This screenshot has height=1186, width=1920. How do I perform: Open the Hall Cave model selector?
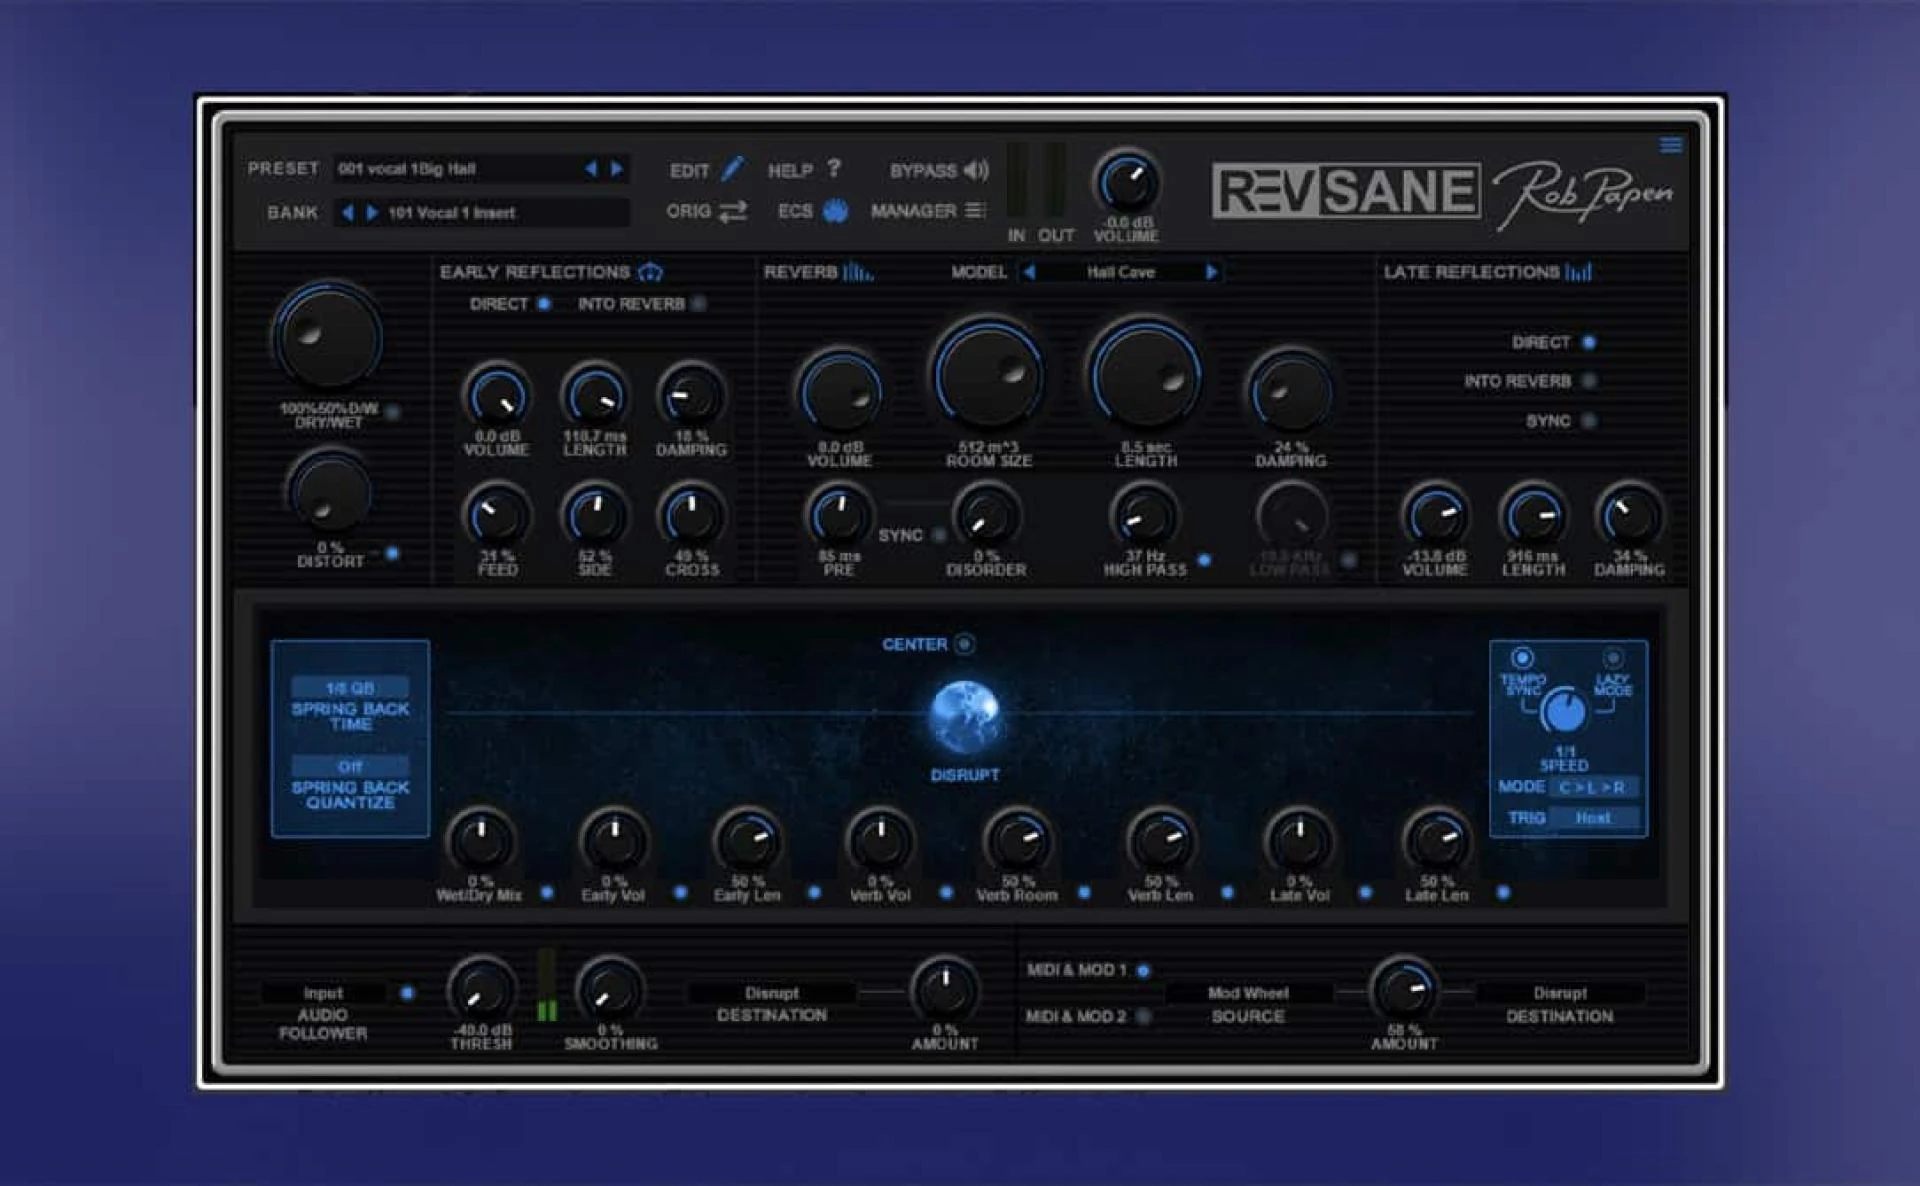[x=1120, y=272]
